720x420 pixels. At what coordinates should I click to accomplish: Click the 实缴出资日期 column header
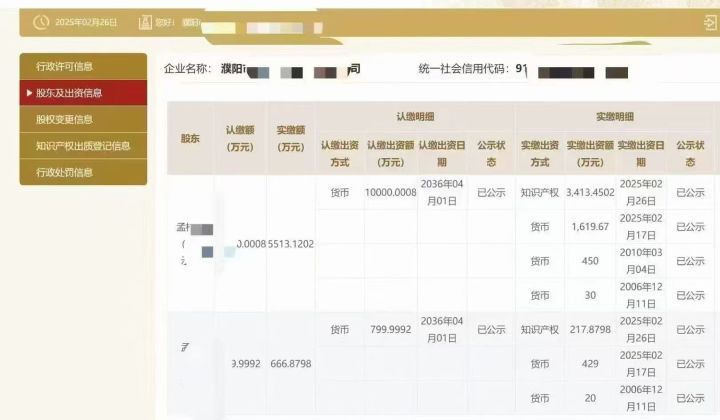pyautogui.click(x=641, y=153)
